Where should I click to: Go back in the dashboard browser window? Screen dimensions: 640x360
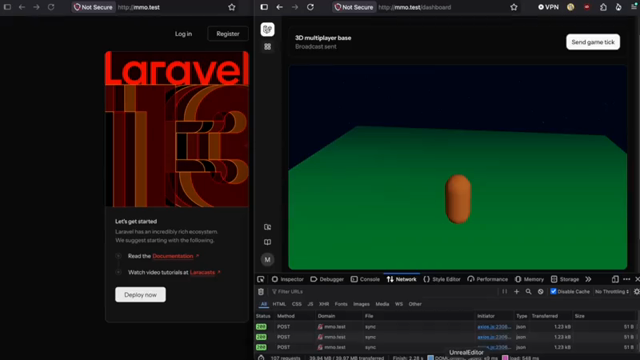(x=280, y=7)
